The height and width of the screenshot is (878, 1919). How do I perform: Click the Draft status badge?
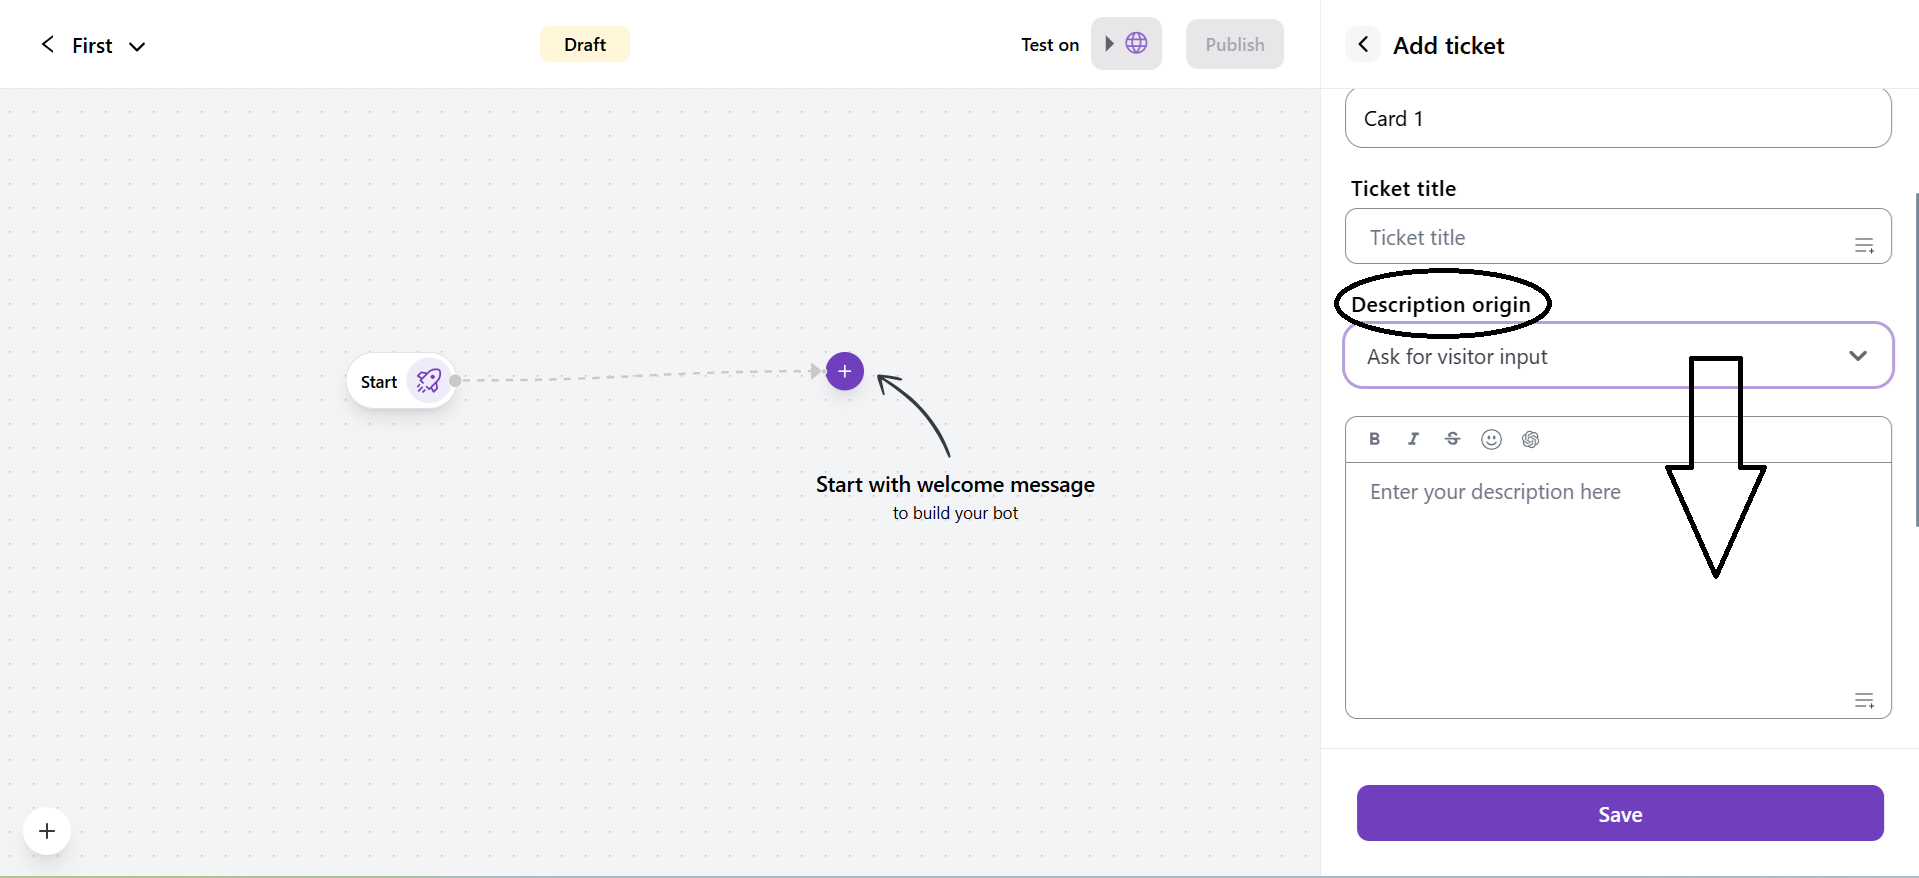584,44
